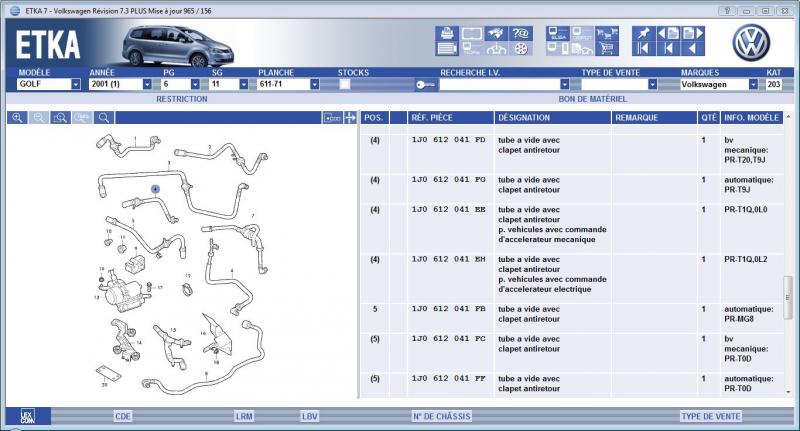This screenshot has width=800, height=431.
Task: Click the KAT field showing 203
Action: [x=773, y=85]
